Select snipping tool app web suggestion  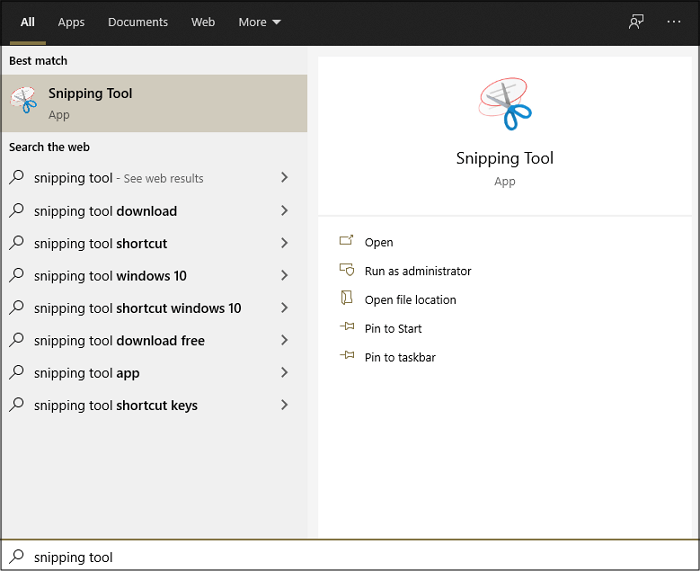click(87, 373)
